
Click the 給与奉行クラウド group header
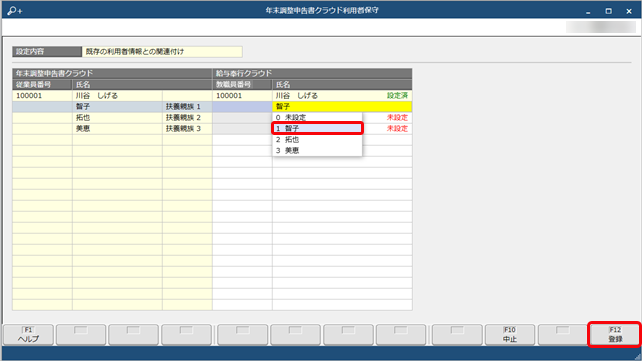click(x=312, y=74)
